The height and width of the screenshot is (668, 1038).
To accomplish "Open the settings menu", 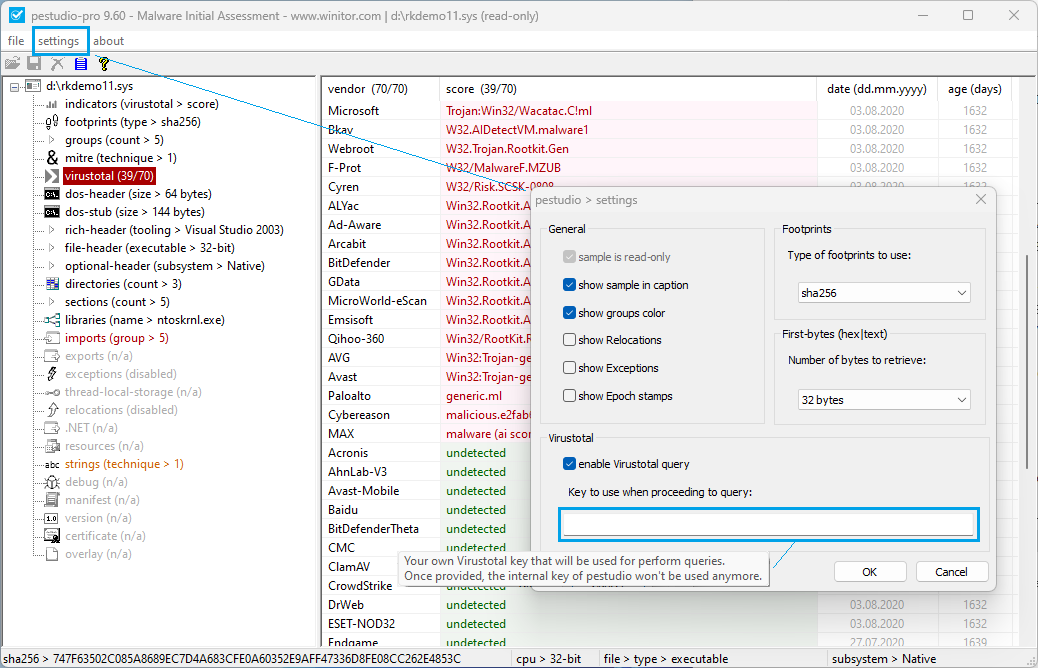I will 60,41.
